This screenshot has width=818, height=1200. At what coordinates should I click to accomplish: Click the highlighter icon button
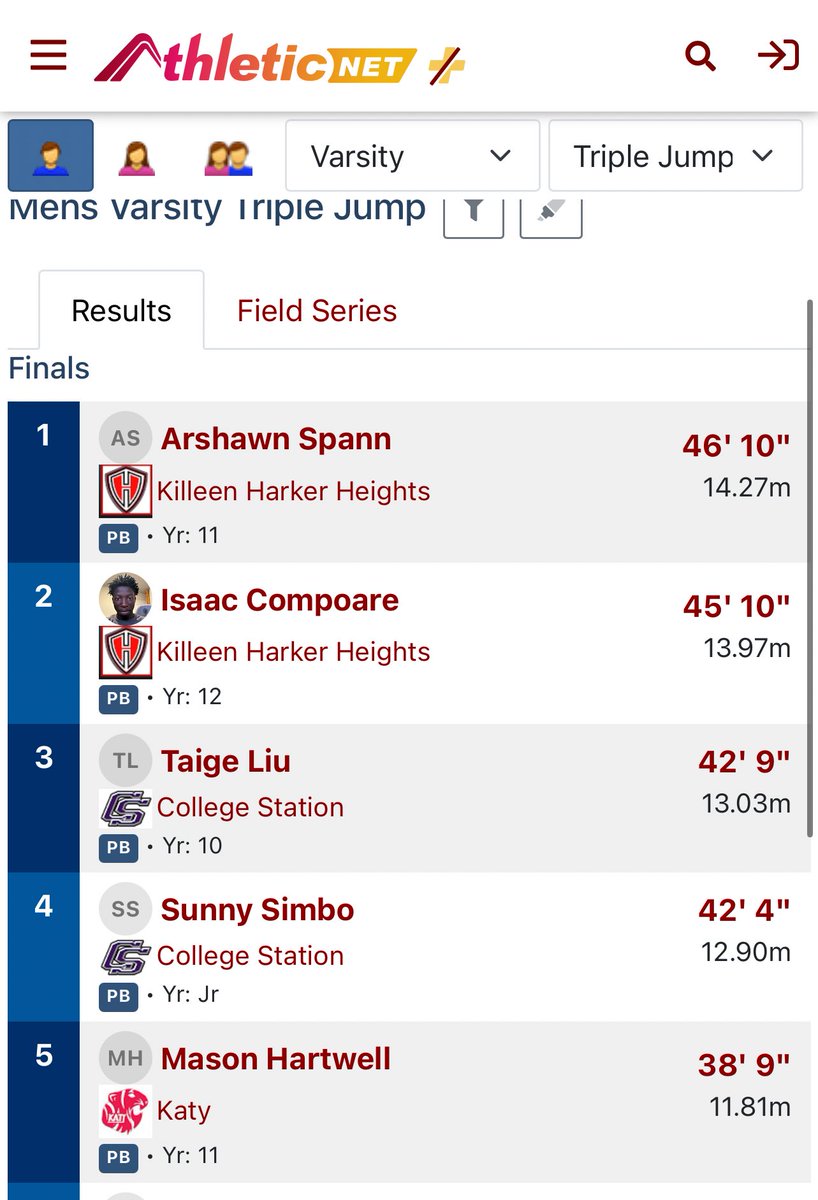click(550, 214)
